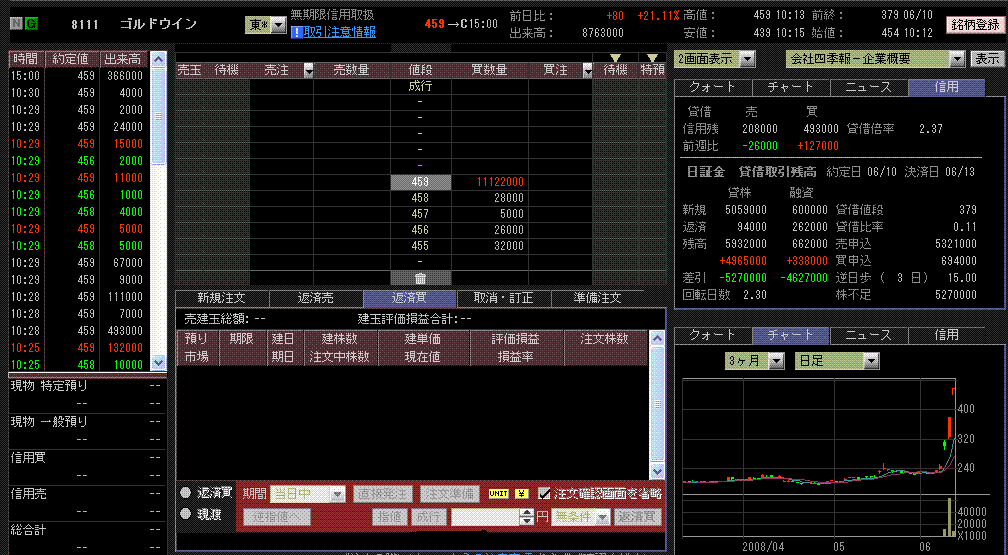Click the N indicator icon at top-left
This screenshot has width=1008, height=555.
pos(16,24)
